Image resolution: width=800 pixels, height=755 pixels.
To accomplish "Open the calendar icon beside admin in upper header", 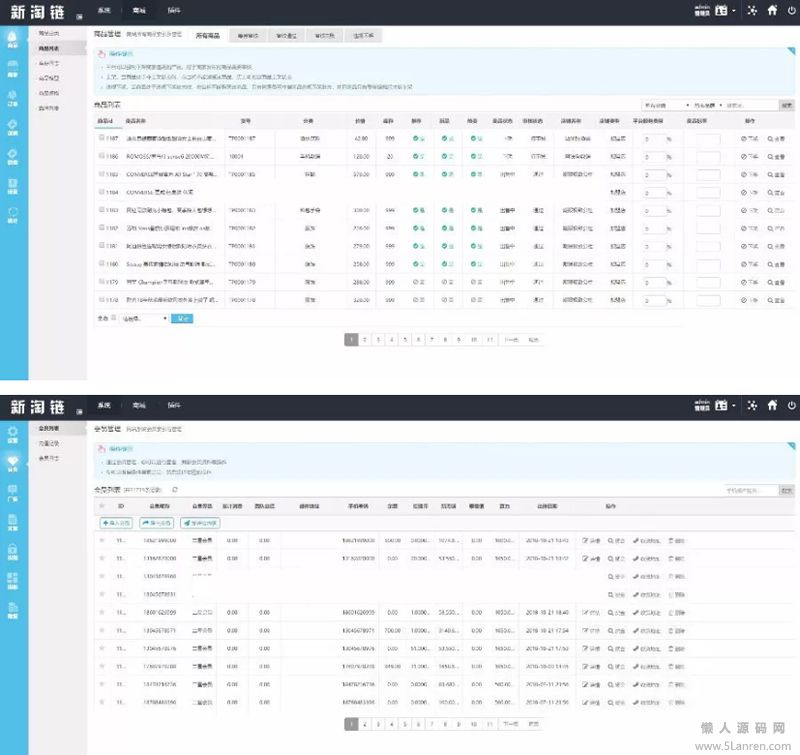I will pos(721,11).
